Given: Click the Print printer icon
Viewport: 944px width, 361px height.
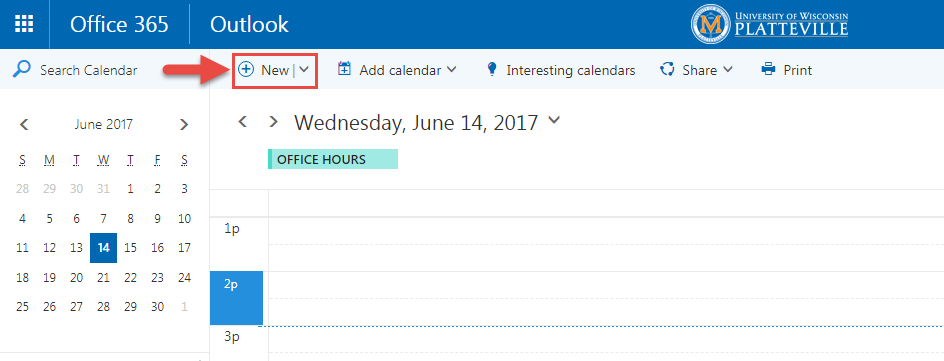Looking at the screenshot, I should [x=769, y=69].
